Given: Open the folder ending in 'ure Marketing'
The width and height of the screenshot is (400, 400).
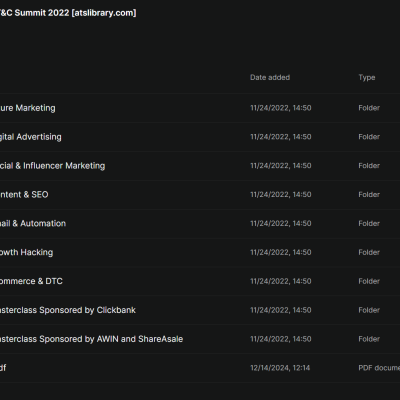Looking at the screenshot, I should click(x=28, y=108).
